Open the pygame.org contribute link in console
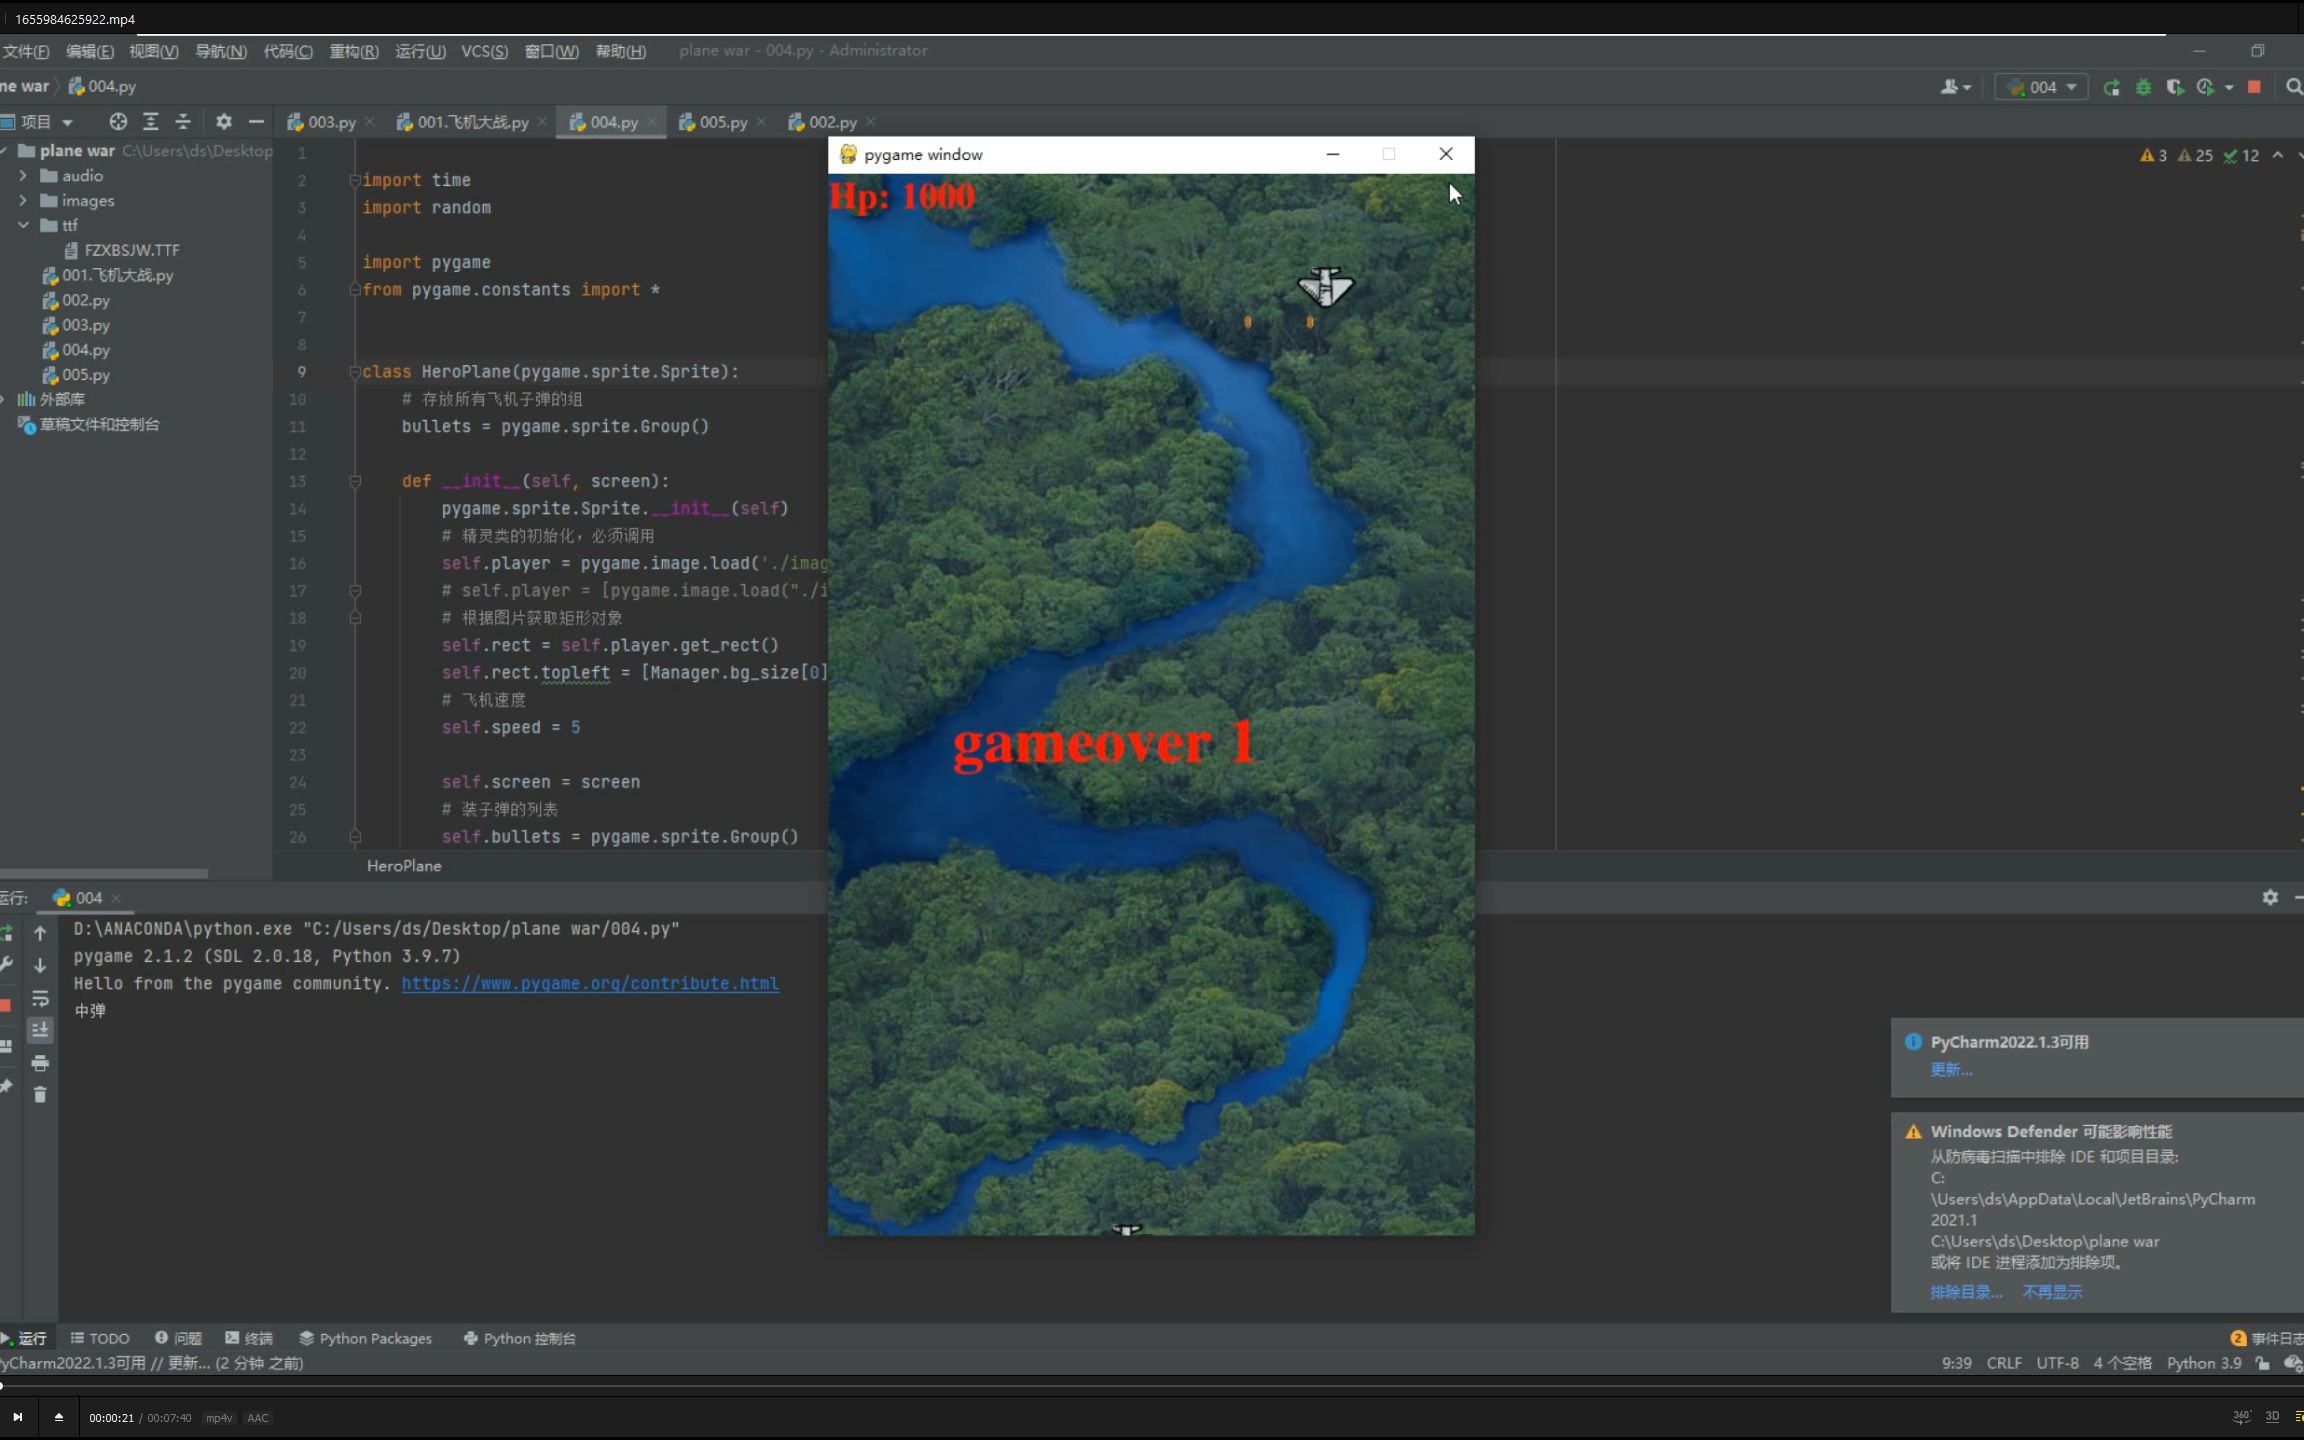Screen dimensions: 2304x1440 [x=590, y=983]
